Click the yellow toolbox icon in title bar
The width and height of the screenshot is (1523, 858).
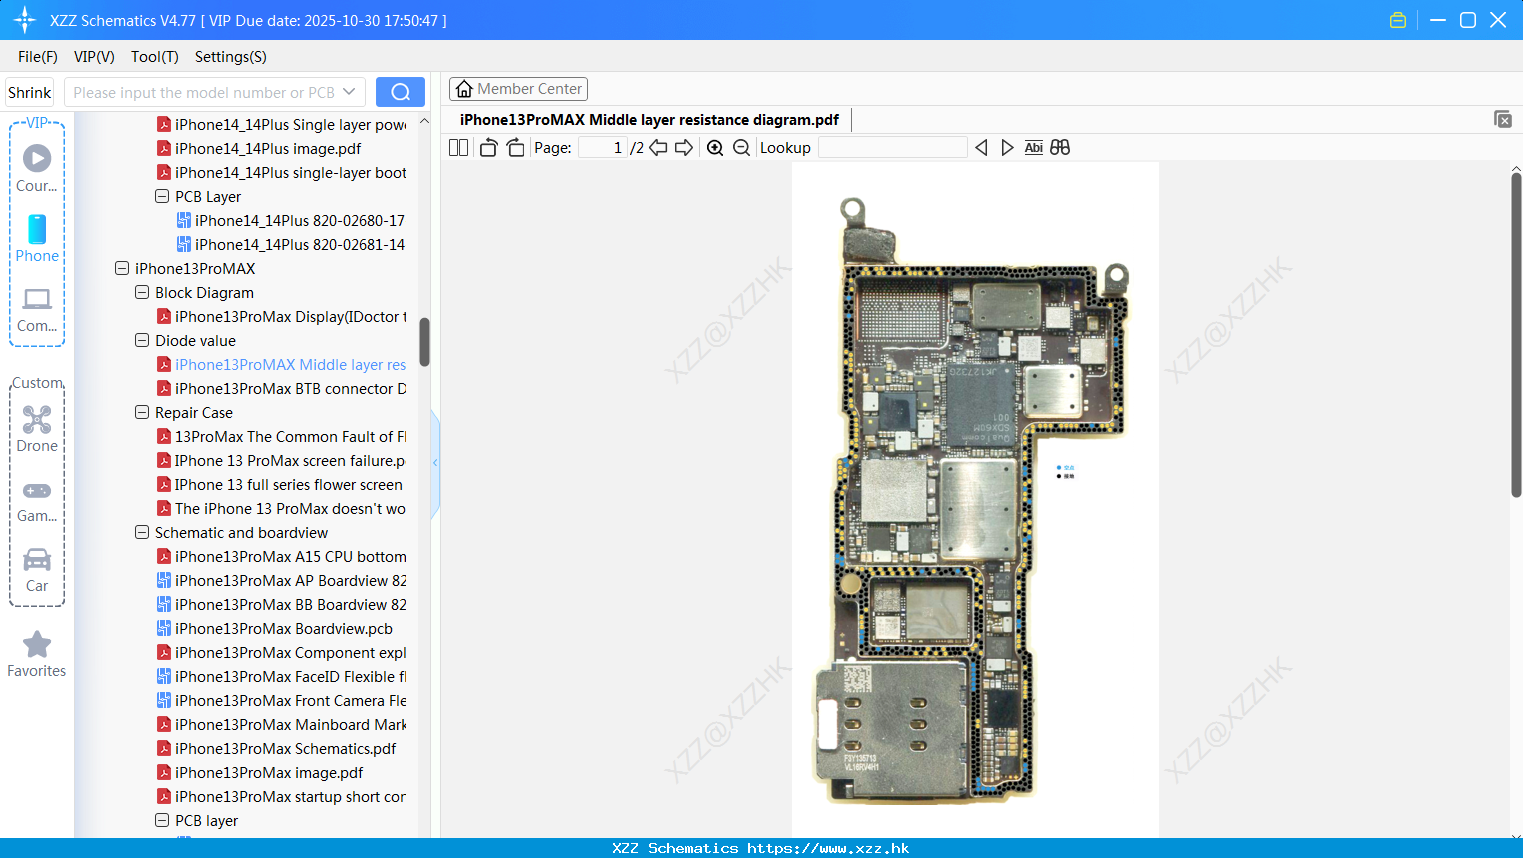(x=1398, y=20)
